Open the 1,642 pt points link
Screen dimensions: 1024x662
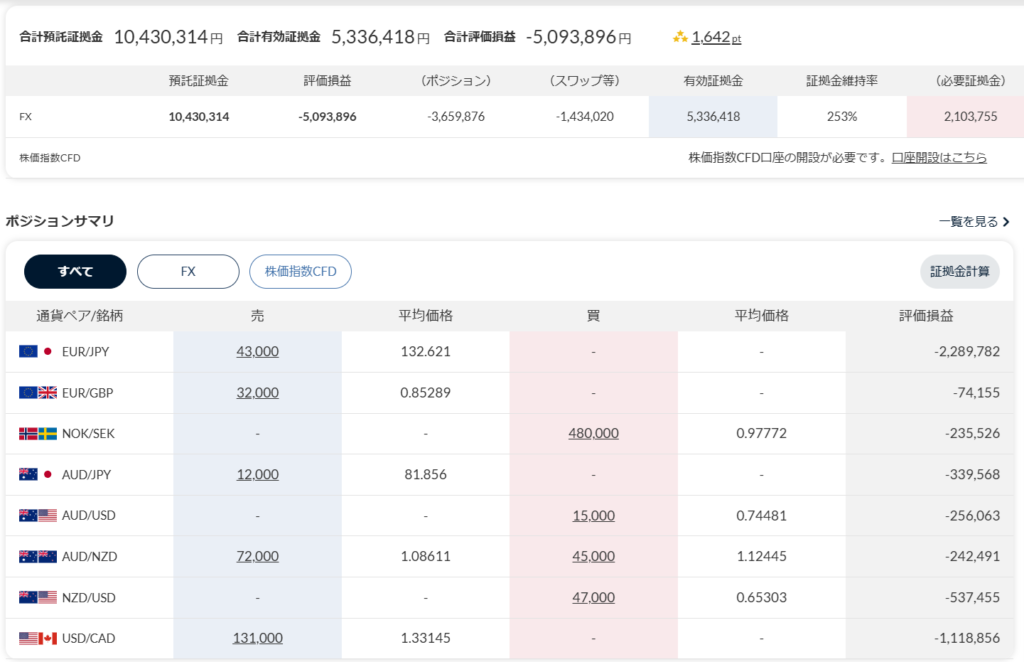[x=716, y=38]
